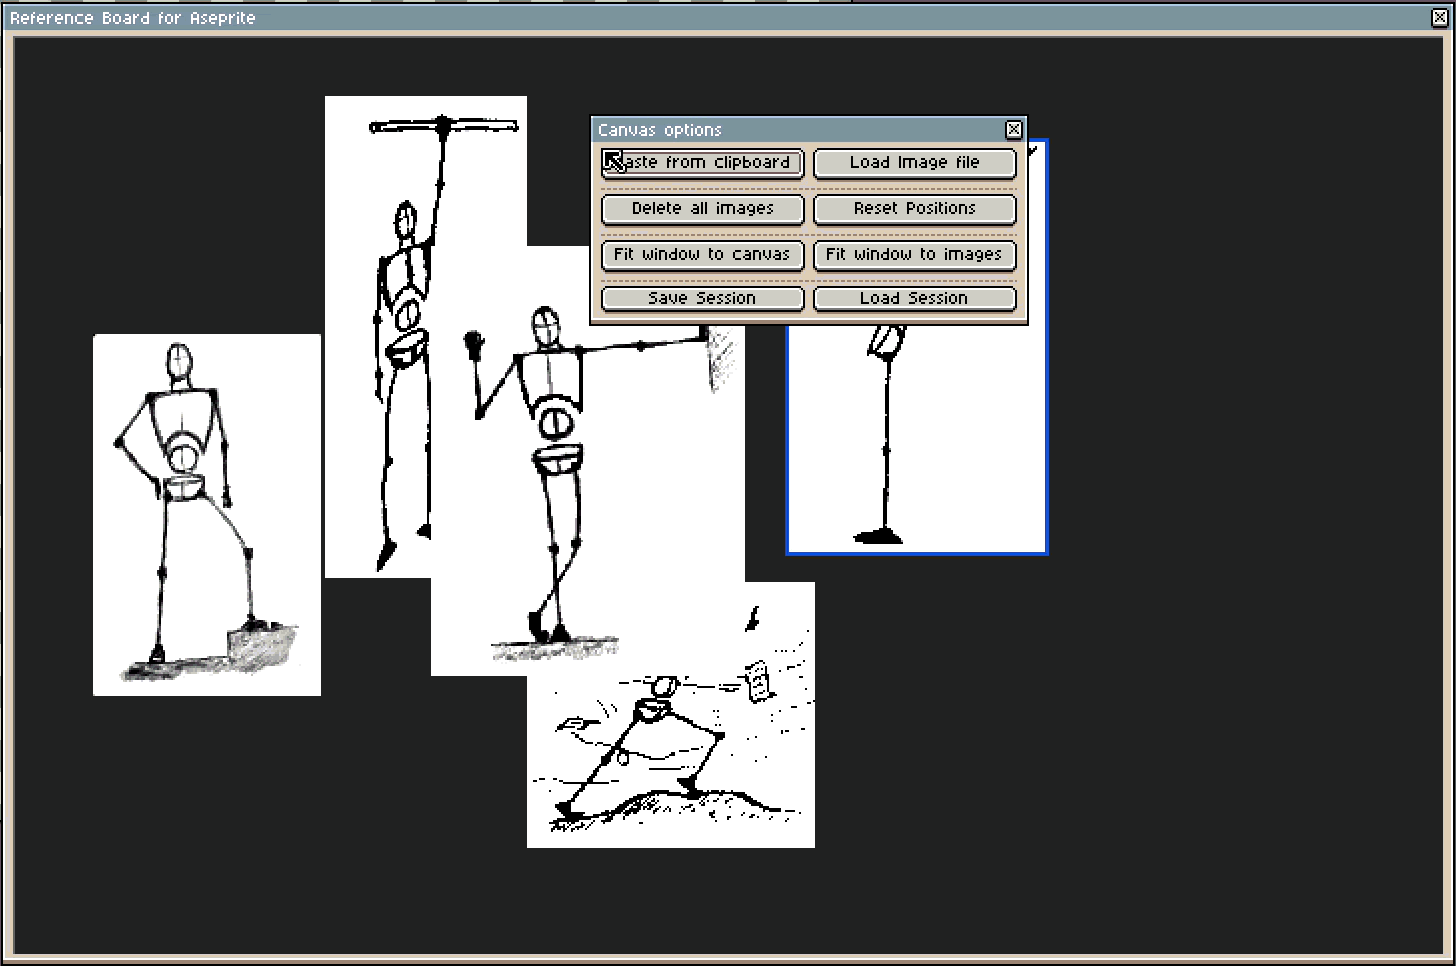This screenshot has height=966, width=1456.
Task: Choose Fit window to canvas
Action: pyautogui.click(x=702, y=255)
